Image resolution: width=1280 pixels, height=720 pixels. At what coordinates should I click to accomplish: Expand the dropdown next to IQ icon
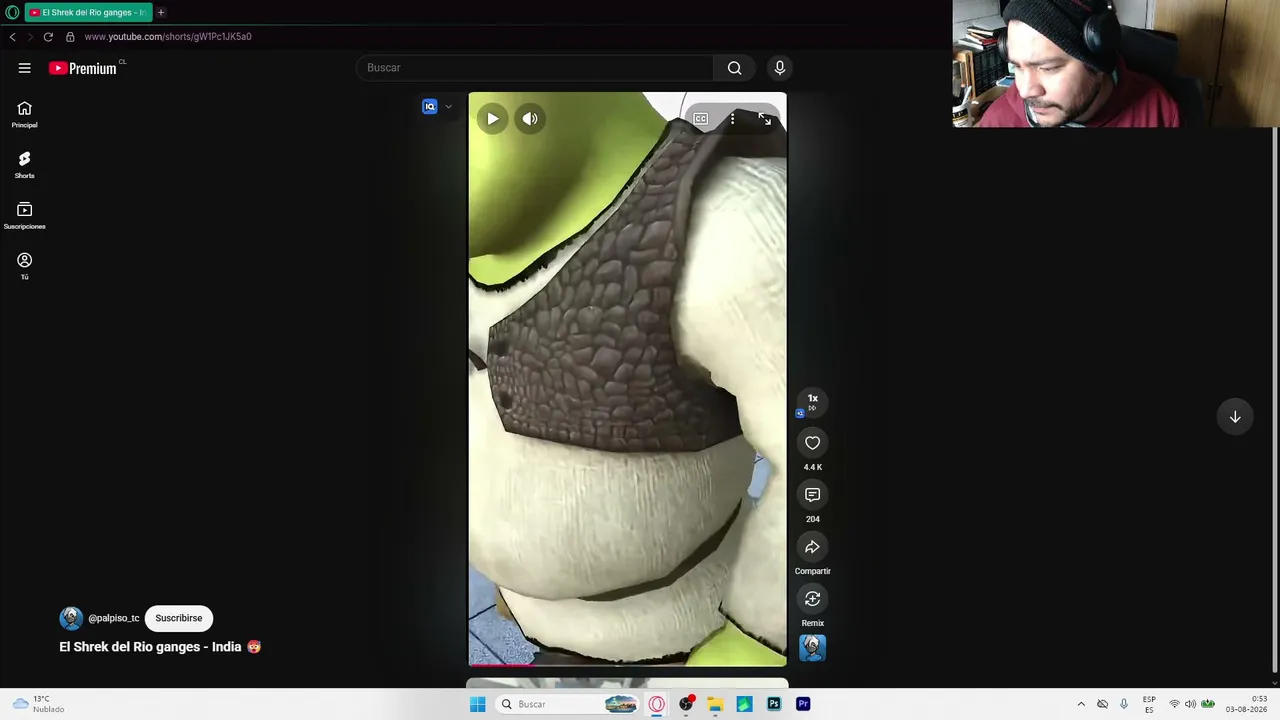[448, 107]
